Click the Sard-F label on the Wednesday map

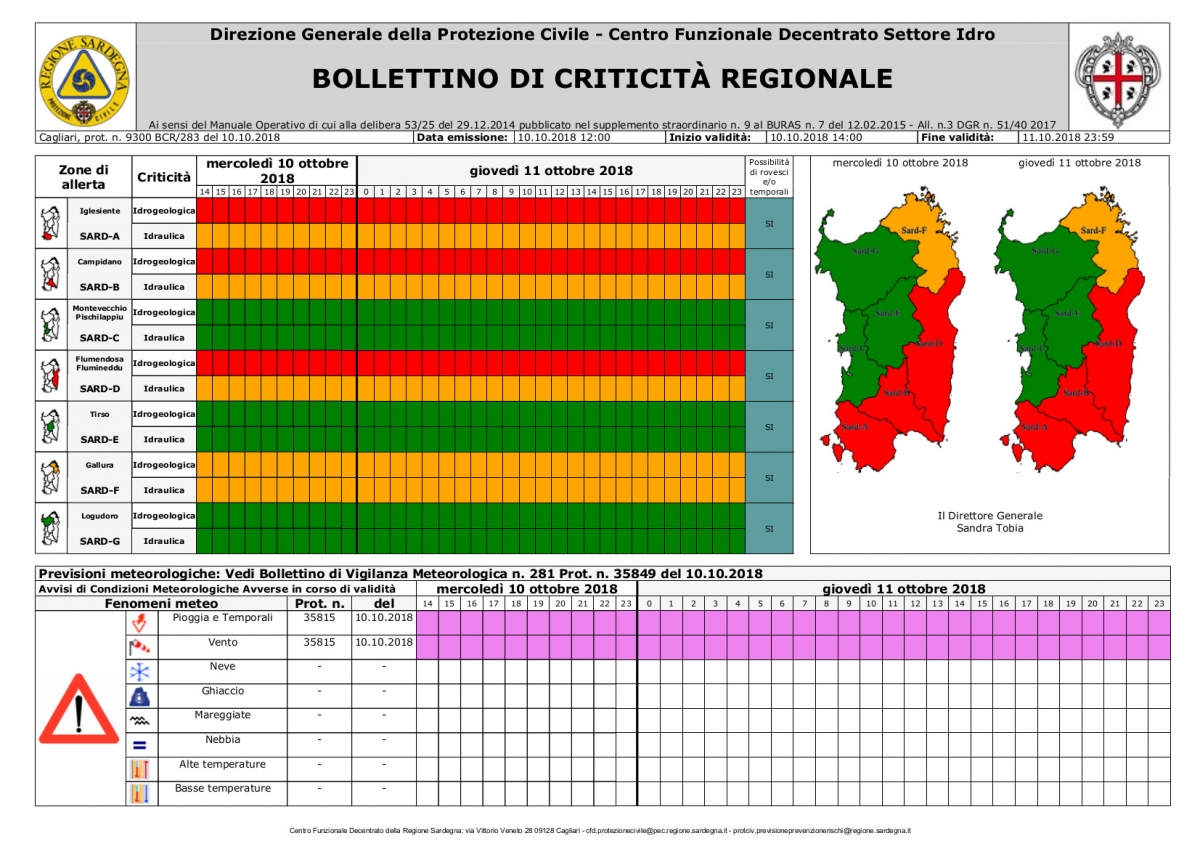tap(912, 230)
